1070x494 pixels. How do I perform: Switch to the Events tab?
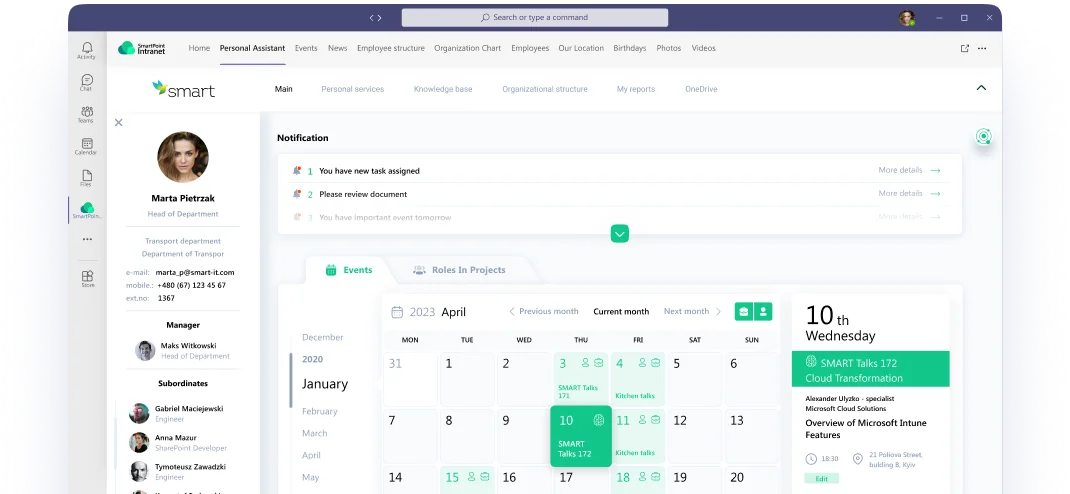(x=349, y=270)
